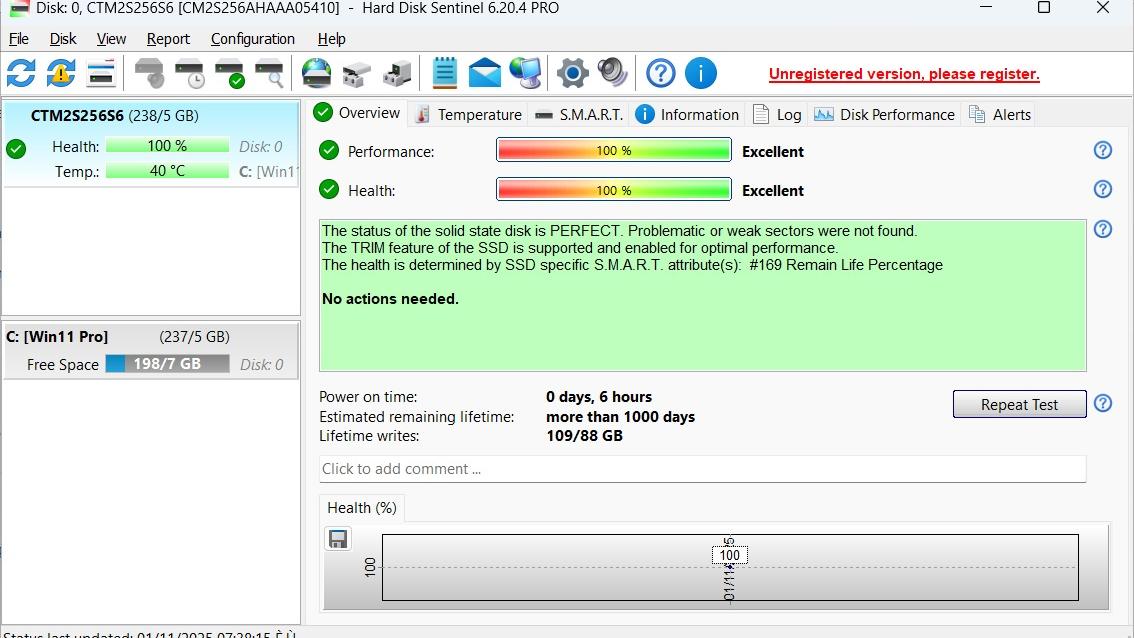1134x638 pixels.
Task: Switch to the Temperature tab
Action: point(468,114)
